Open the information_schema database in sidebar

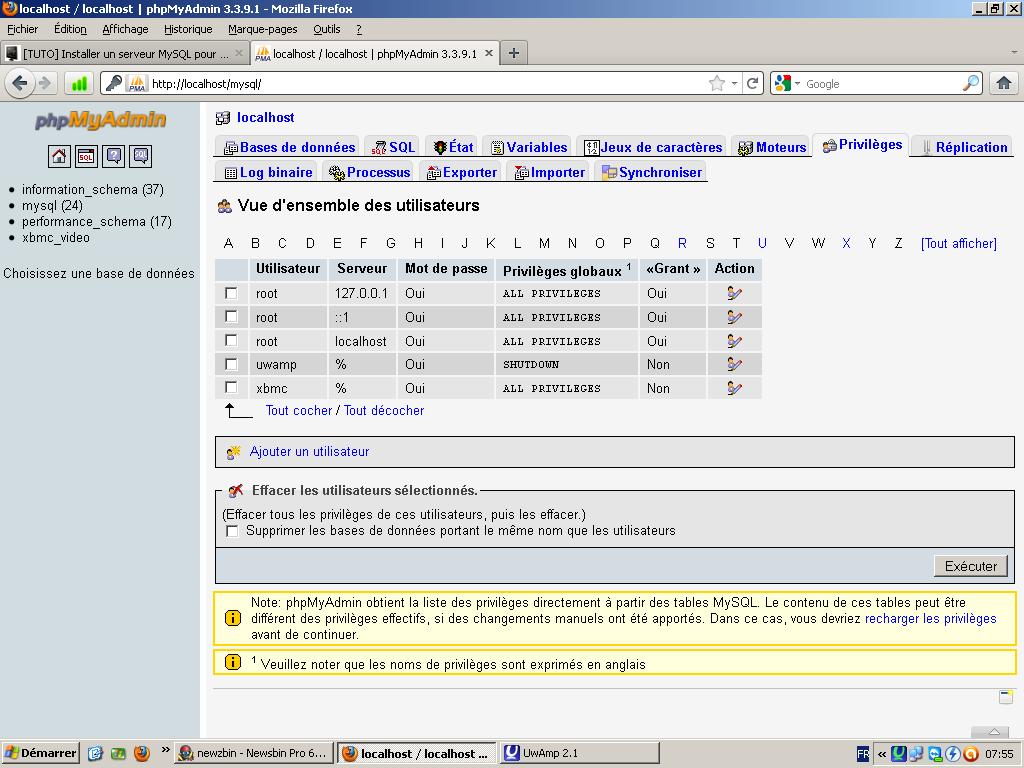point(93,189)
